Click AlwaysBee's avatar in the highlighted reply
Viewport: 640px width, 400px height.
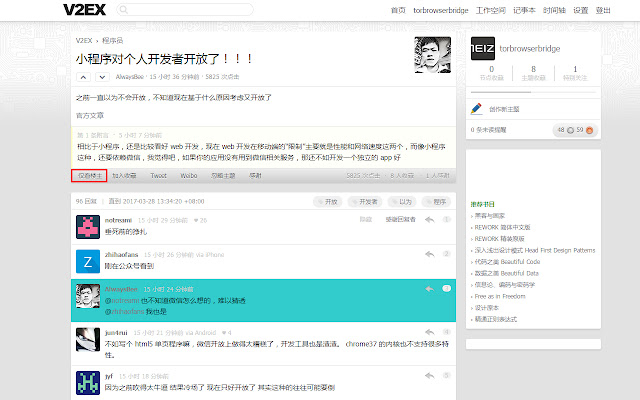pos(88,296)
